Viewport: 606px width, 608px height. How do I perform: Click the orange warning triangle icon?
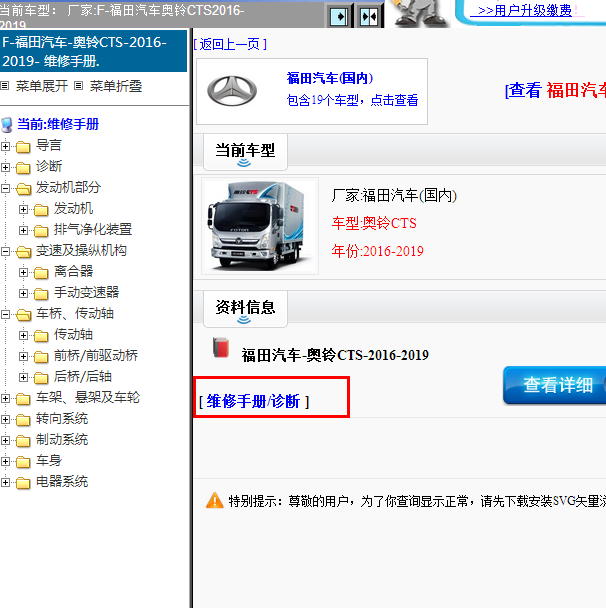coord(214,500)
